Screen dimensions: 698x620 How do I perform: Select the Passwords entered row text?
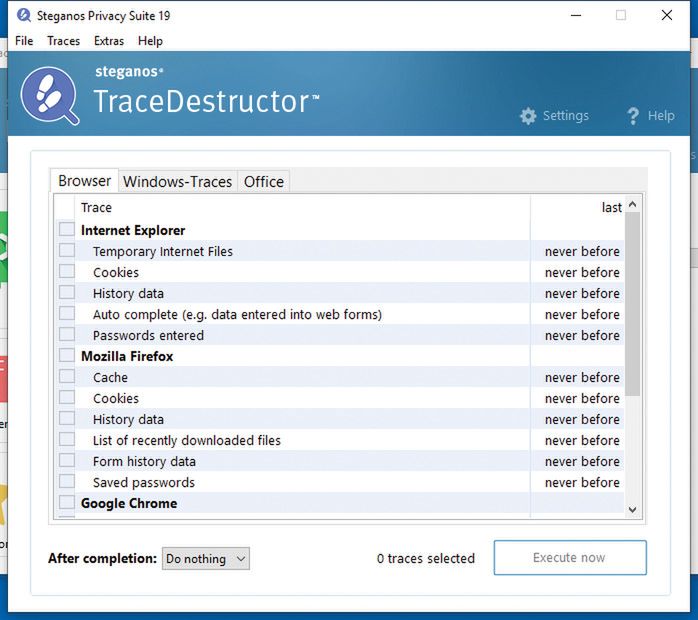148,336
